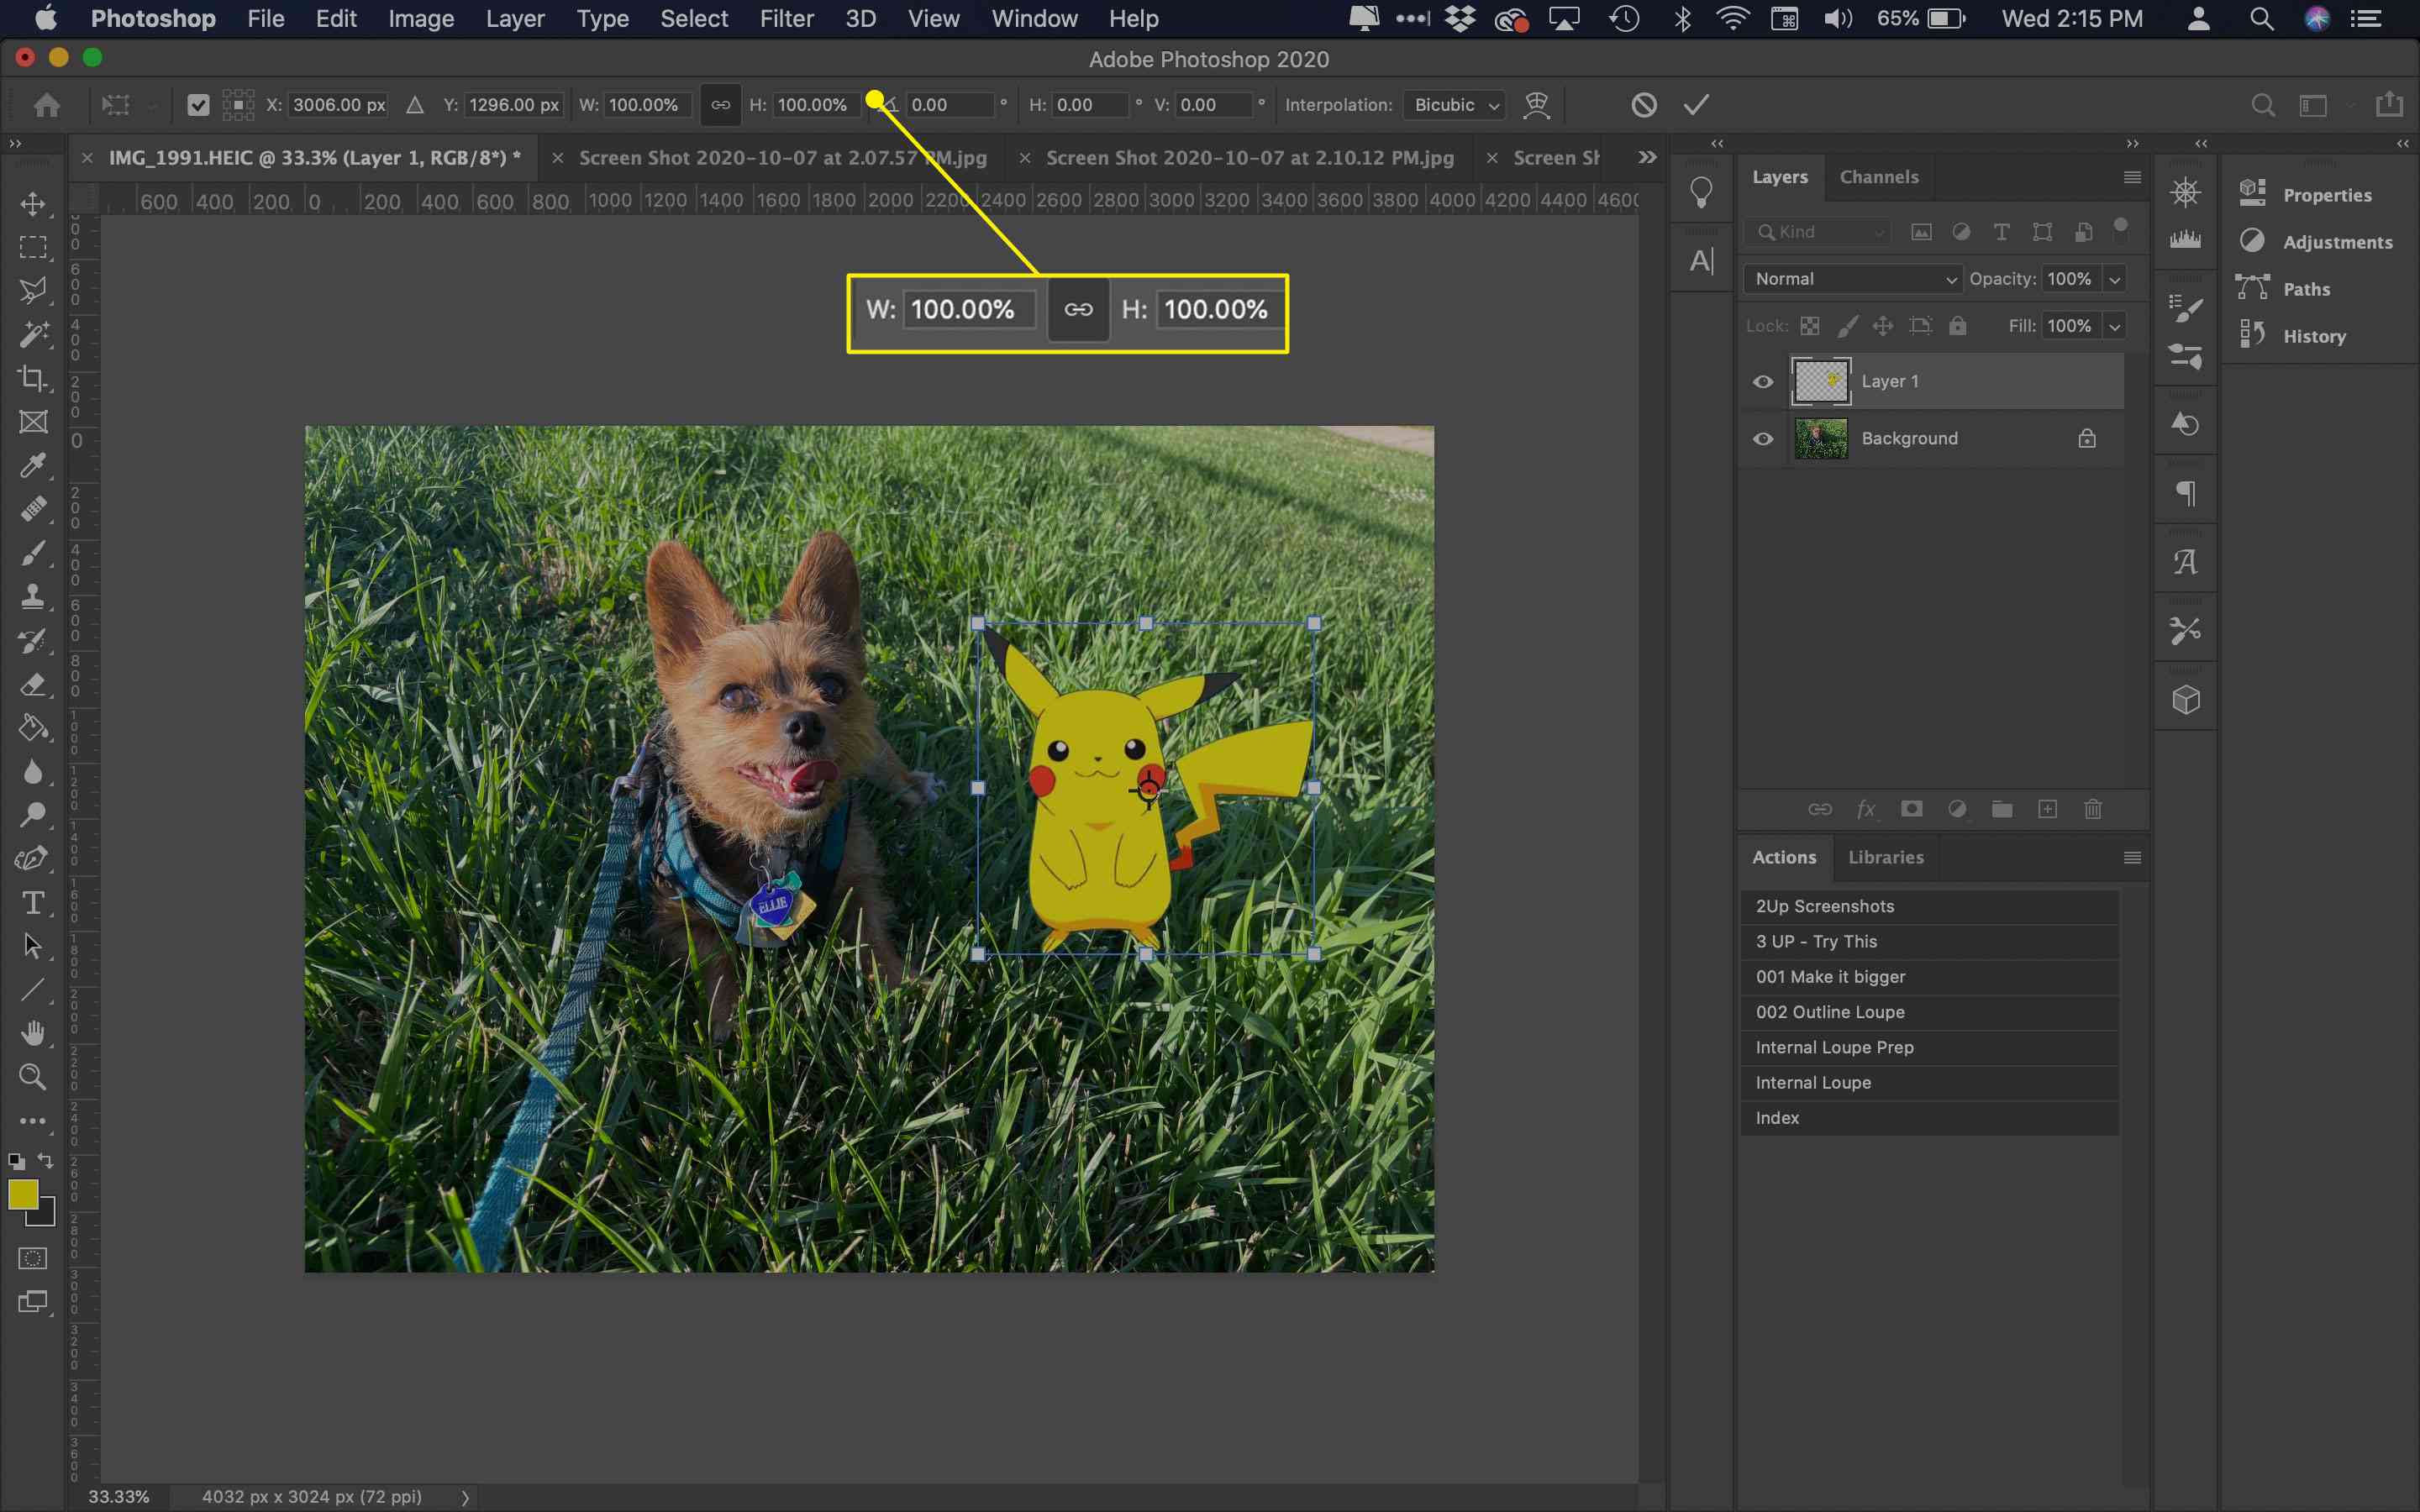This screenshot has width=2420, height=1512.
Task: Select the Layer 1 thumbnail
Action: [1820, 381]
